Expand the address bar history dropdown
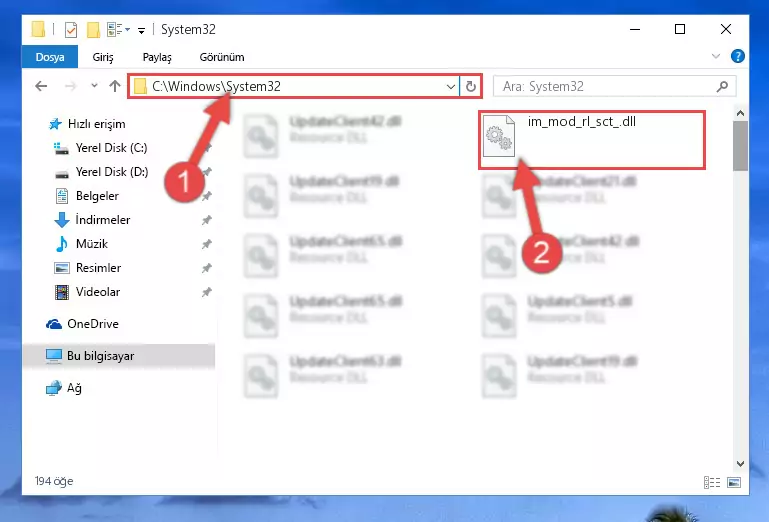769x522 pixels. 451,87
